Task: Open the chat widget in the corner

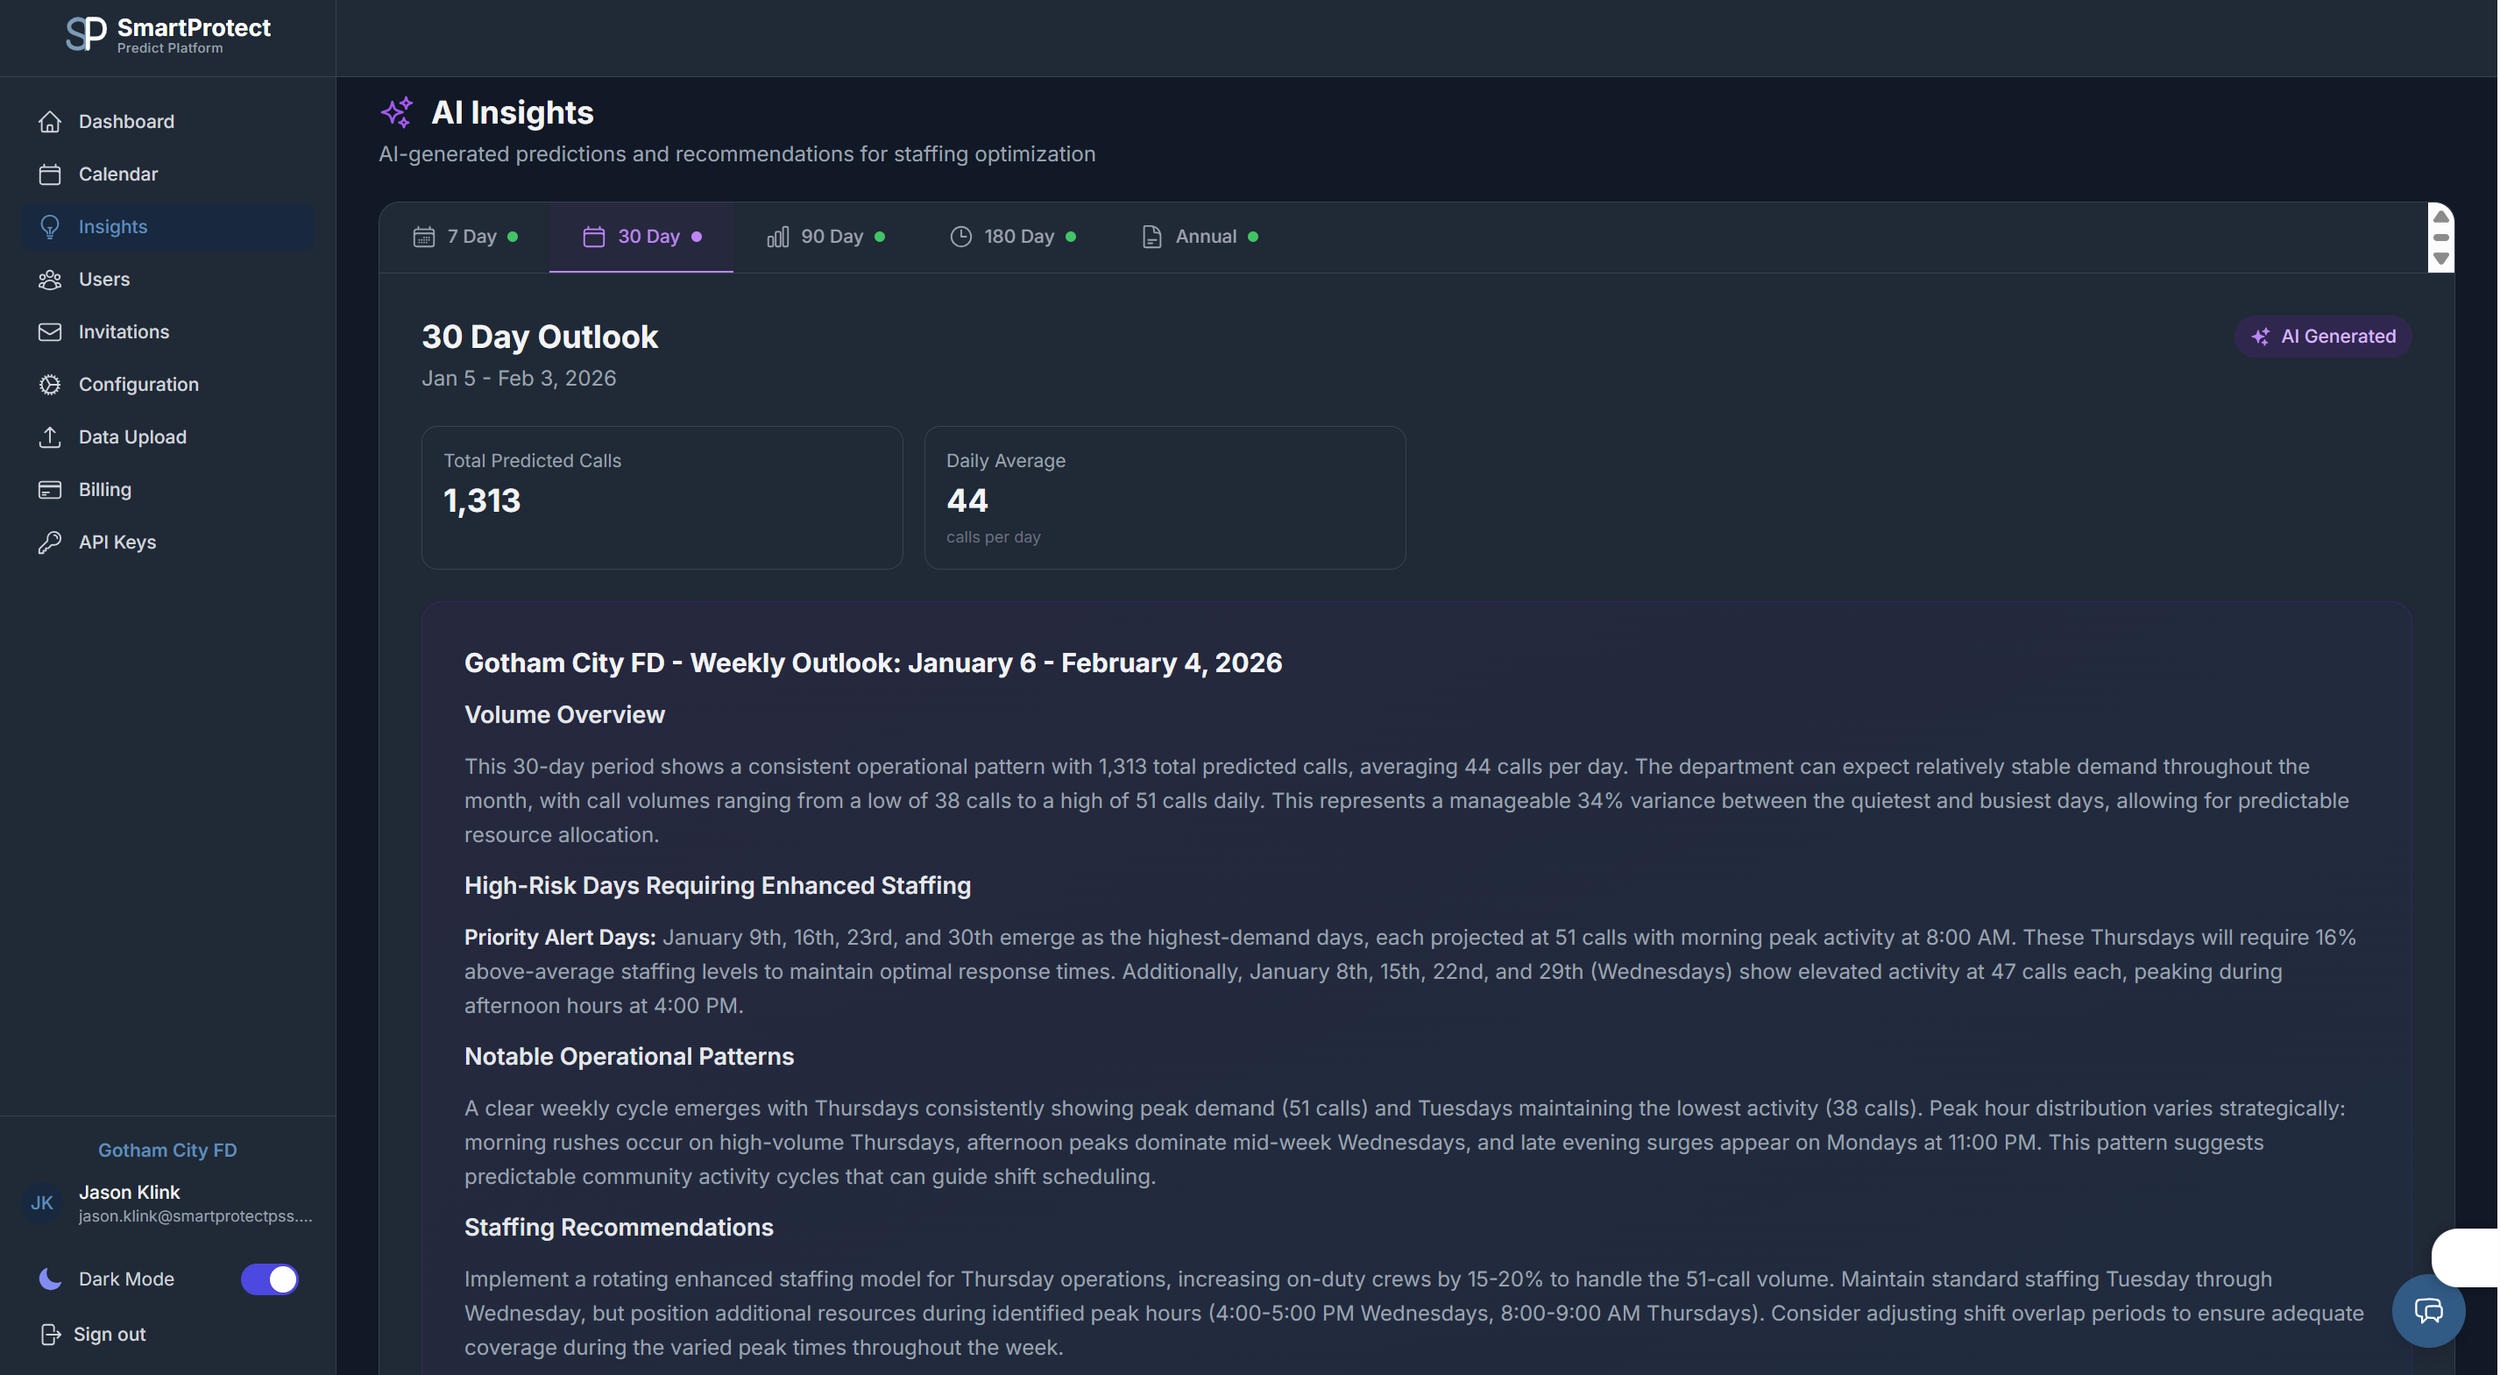Action: tap(2428, 1311)
